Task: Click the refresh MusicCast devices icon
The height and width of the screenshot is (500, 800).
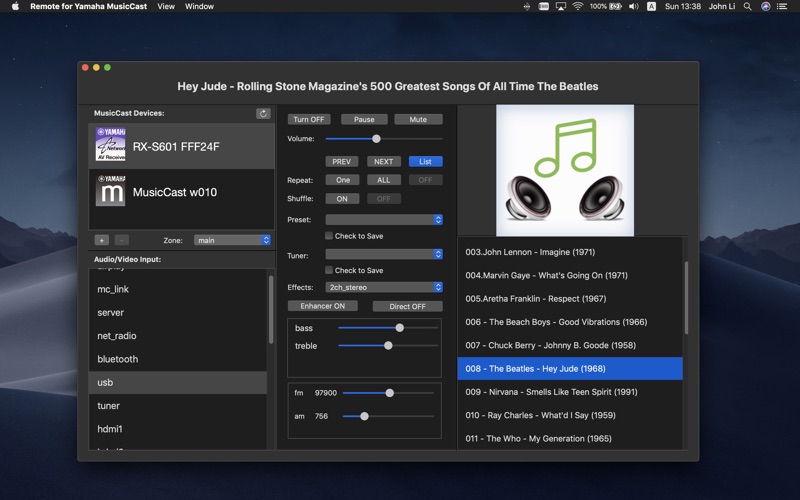Action: (x=263, y=114)
